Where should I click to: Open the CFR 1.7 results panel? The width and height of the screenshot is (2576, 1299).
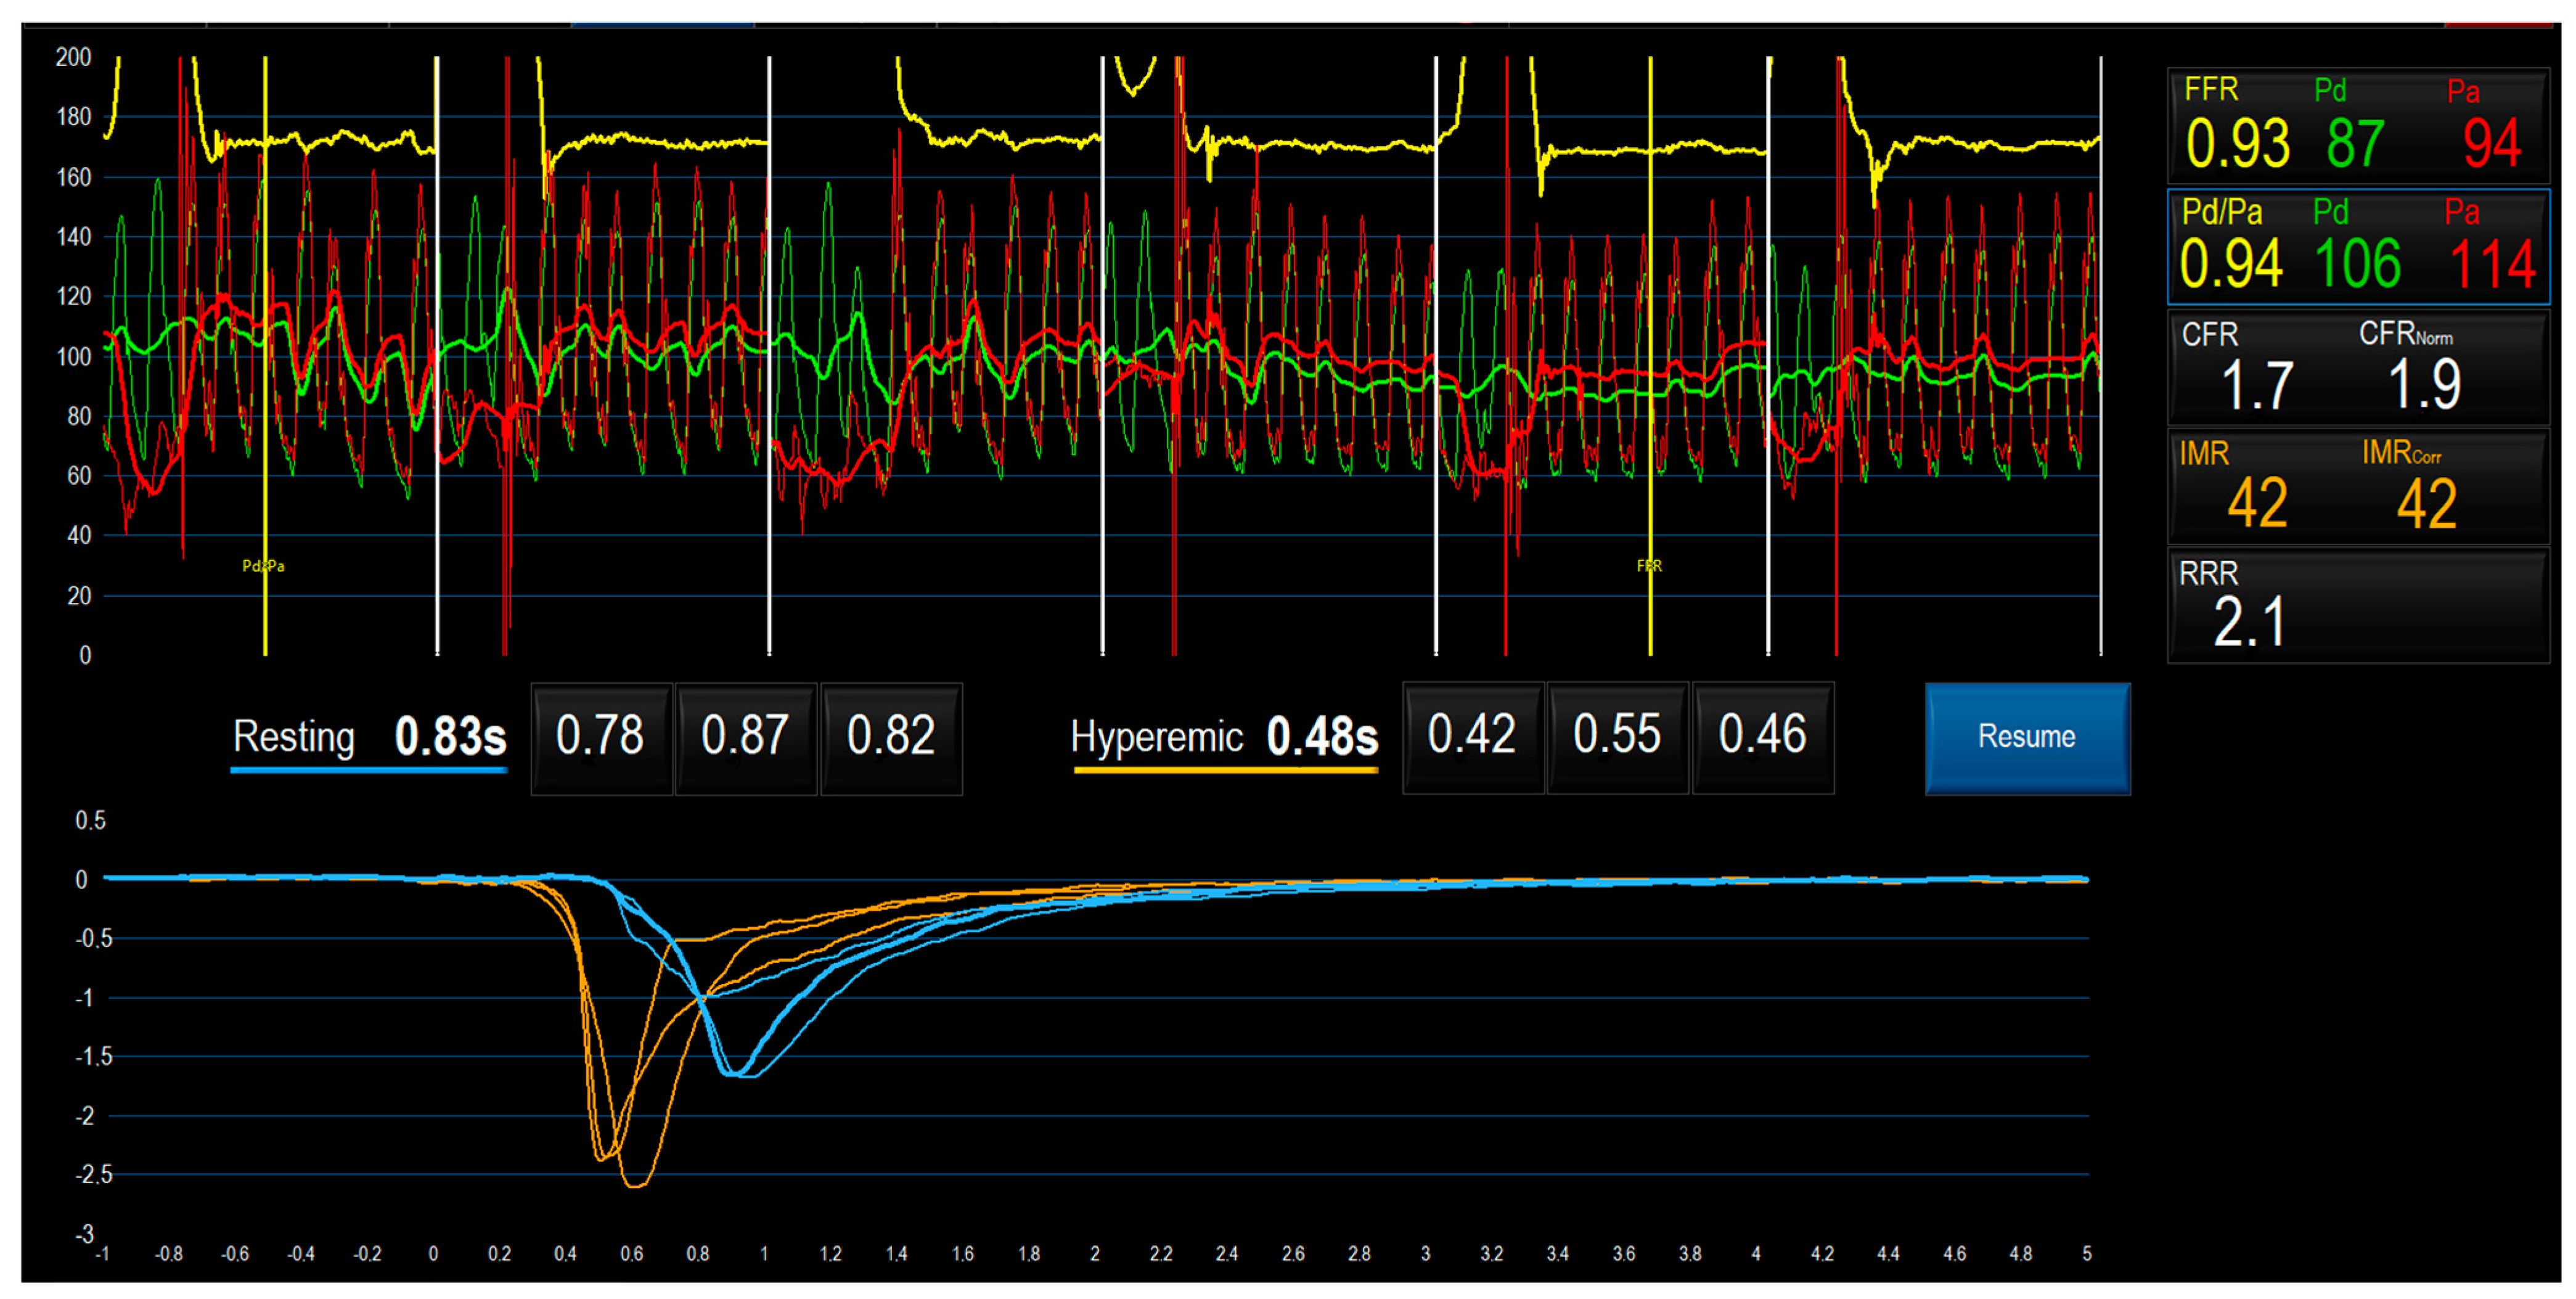click(x=2358, y=367)
